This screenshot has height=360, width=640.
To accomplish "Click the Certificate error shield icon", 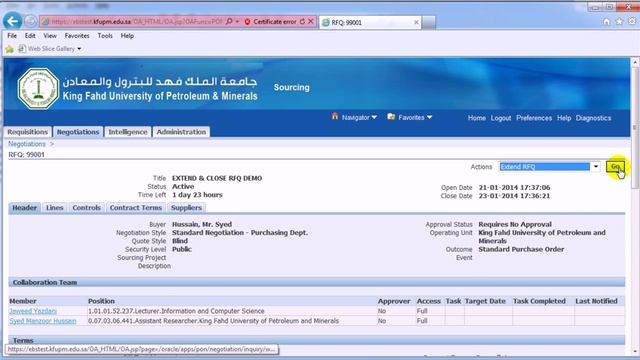I will (x=247, y=22).
